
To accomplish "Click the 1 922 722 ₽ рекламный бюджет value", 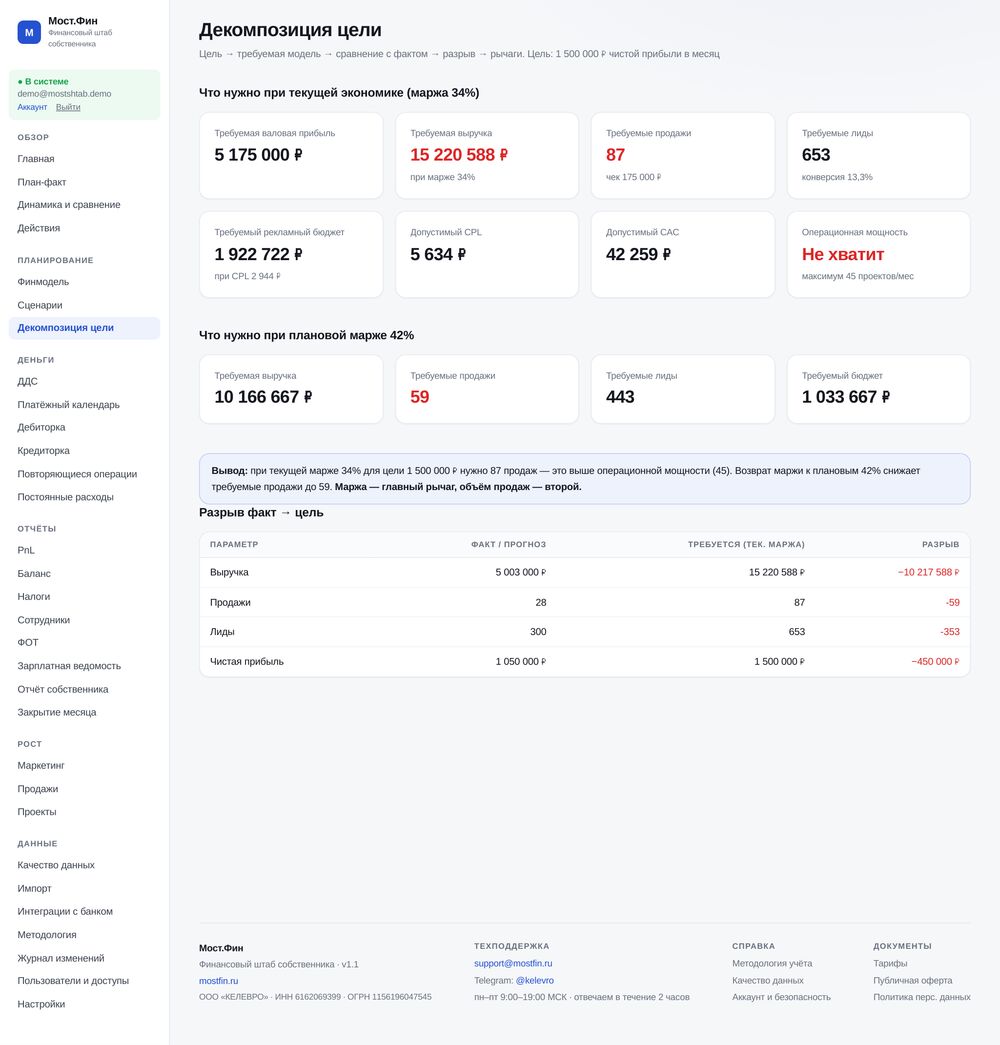I will (x=259, y=255).
